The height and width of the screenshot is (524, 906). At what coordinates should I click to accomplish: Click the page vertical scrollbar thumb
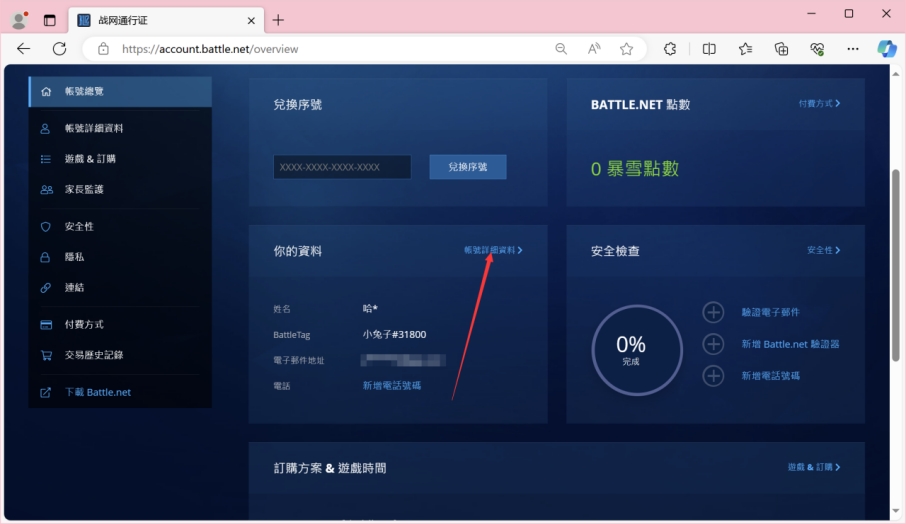tap(896, 265)
